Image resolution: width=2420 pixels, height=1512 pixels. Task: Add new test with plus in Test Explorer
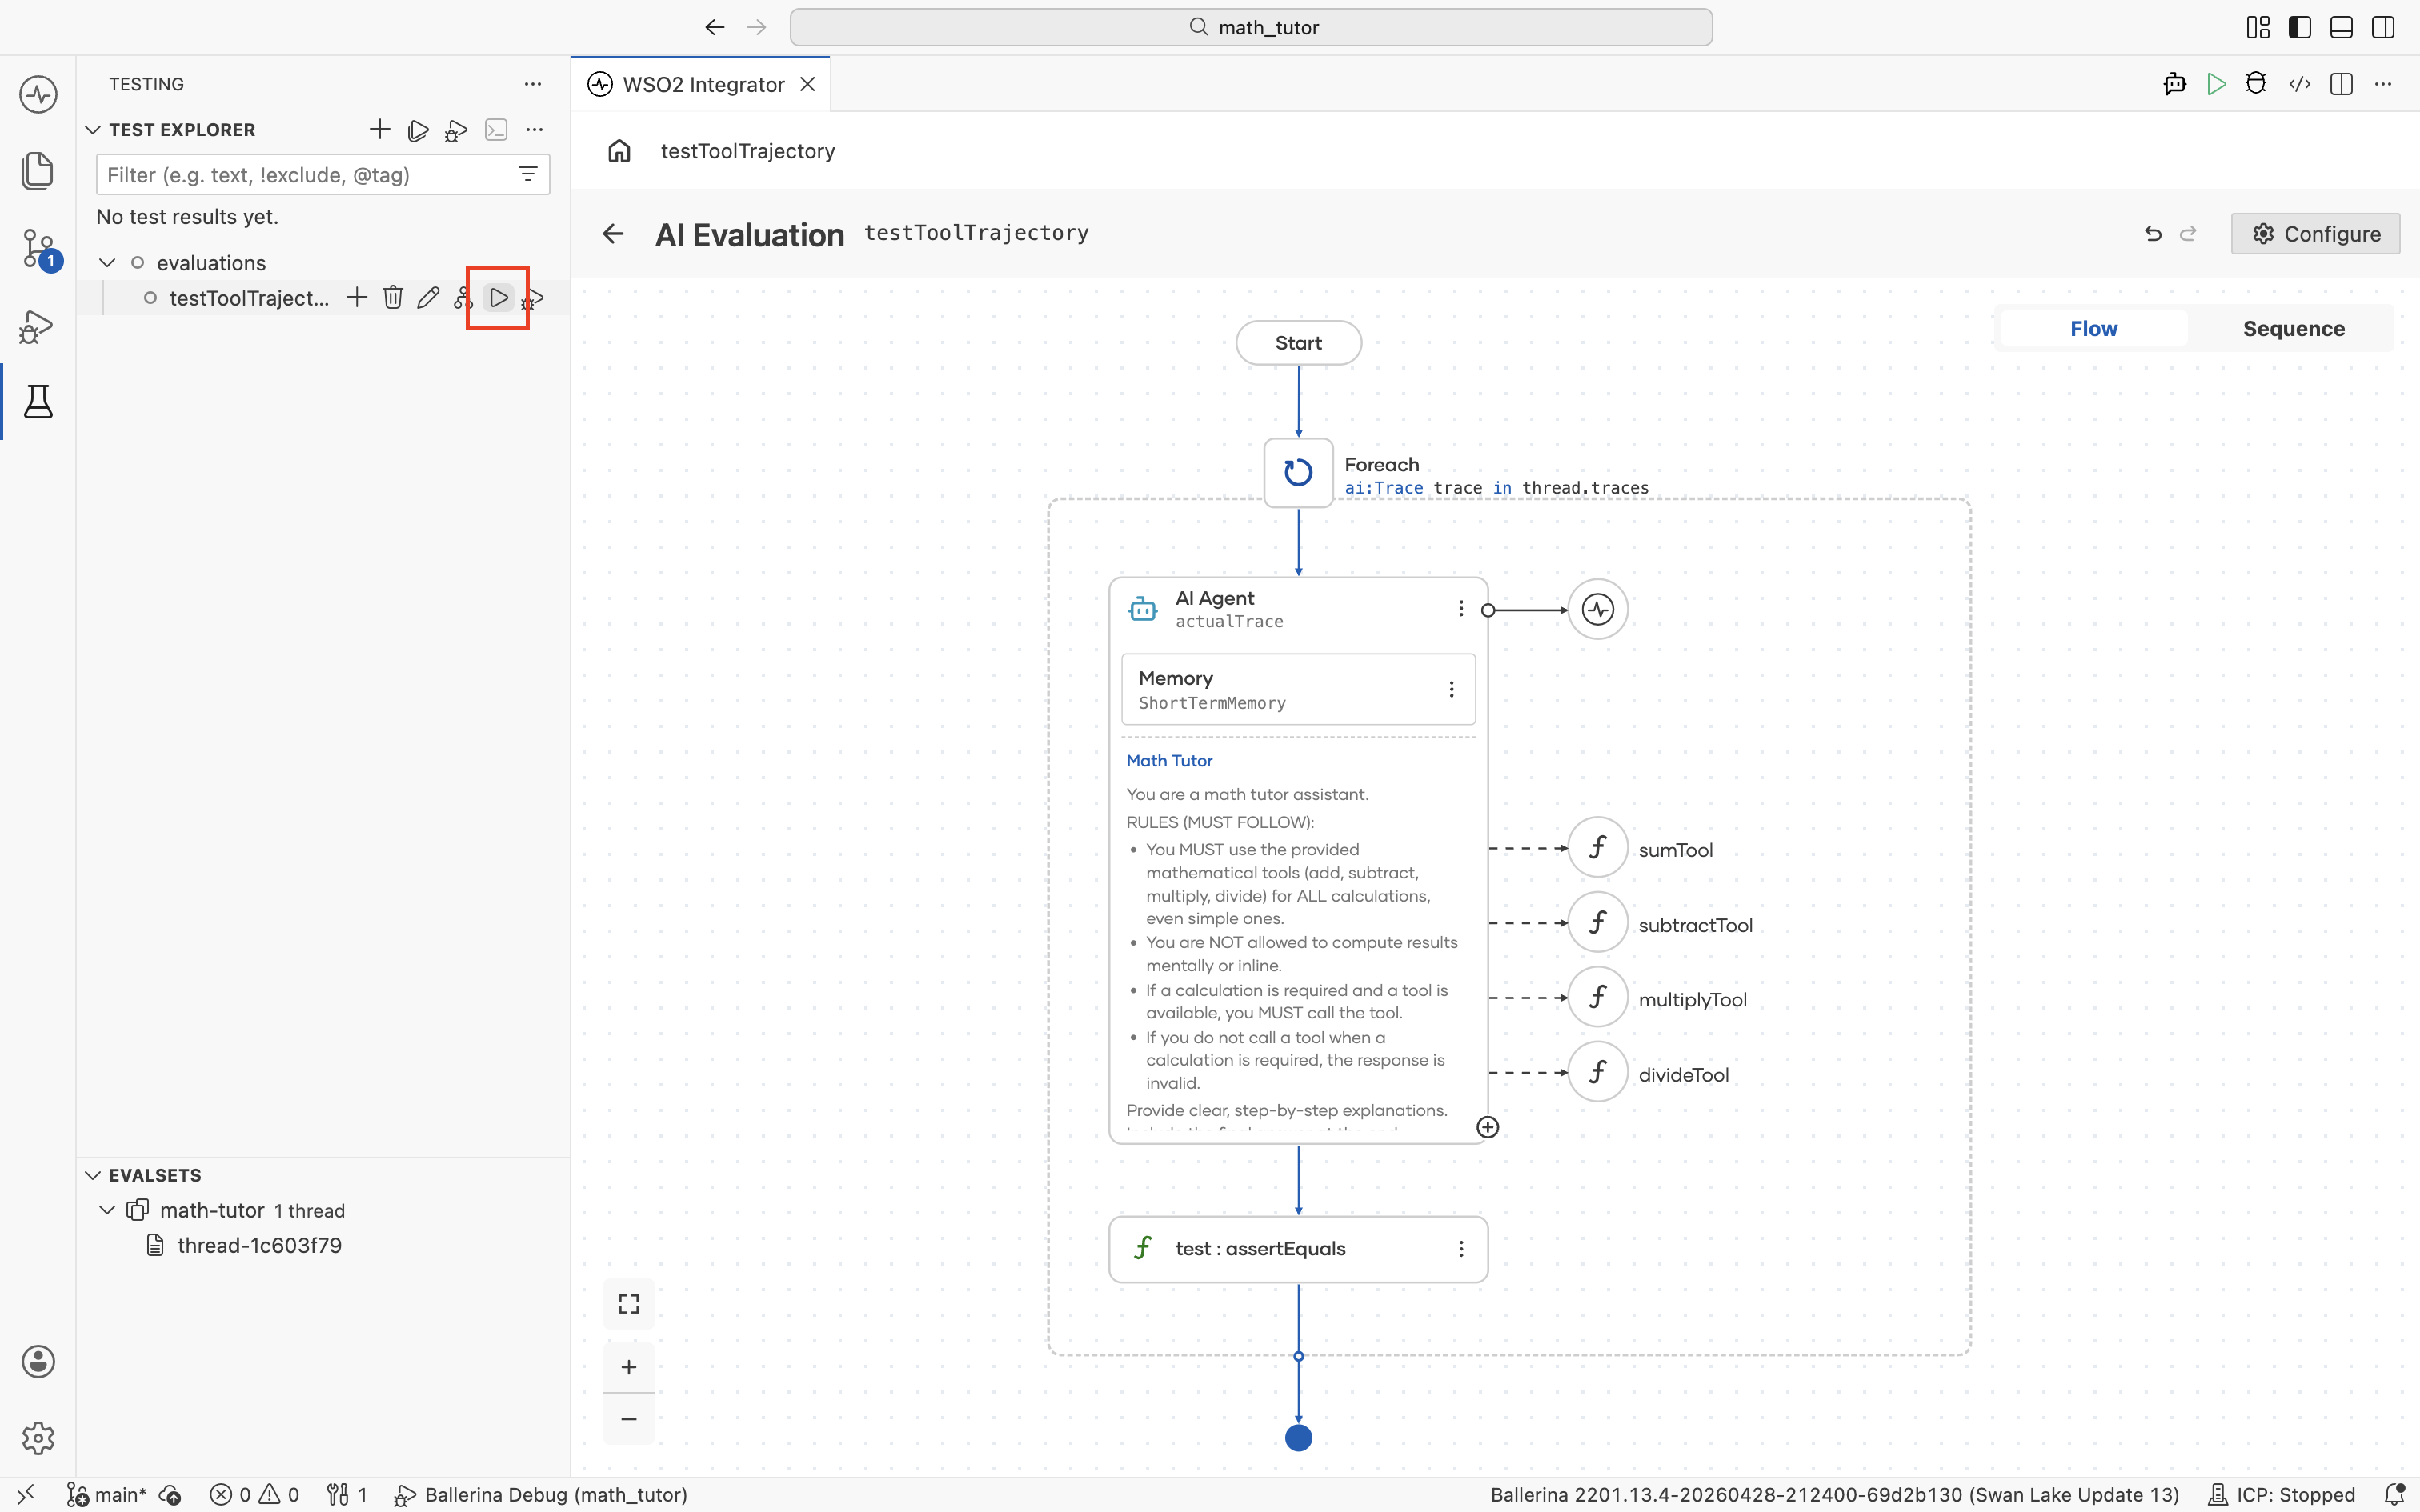(379, 129)
